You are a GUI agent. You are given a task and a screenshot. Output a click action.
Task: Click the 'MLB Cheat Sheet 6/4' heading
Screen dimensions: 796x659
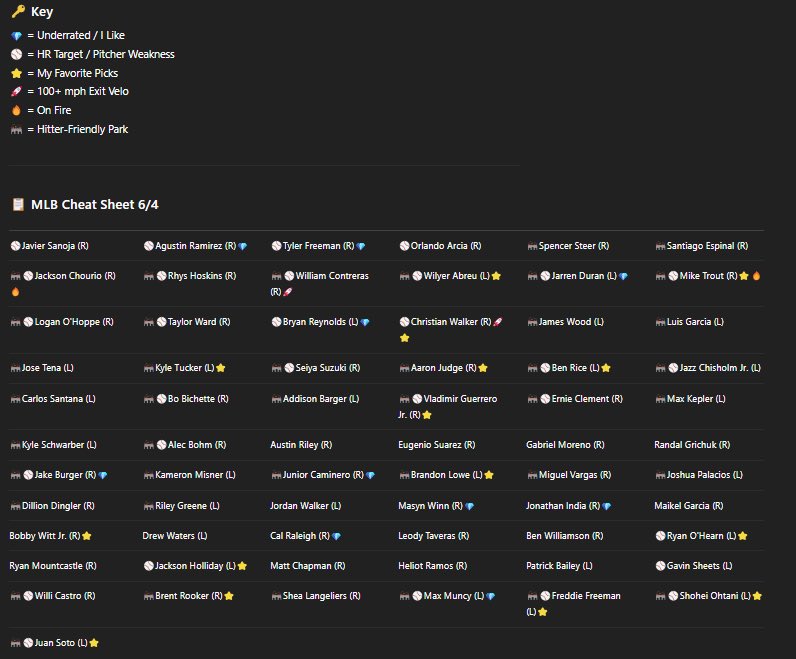tap(94, 205)
